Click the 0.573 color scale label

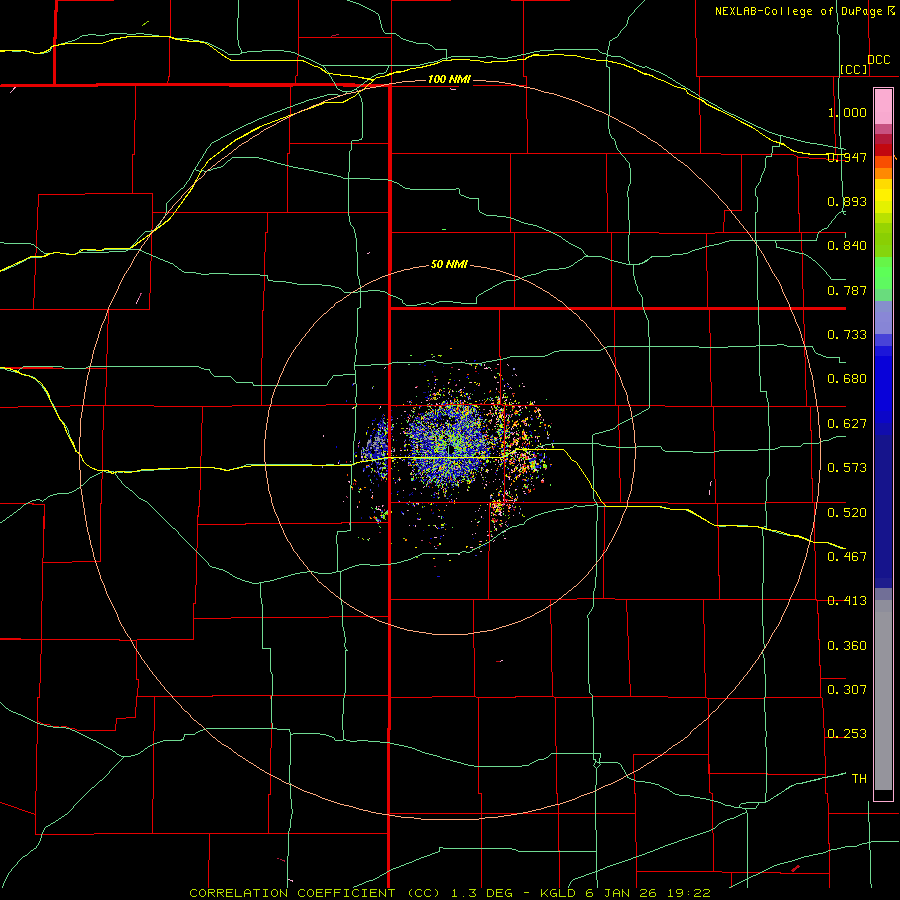847,468
